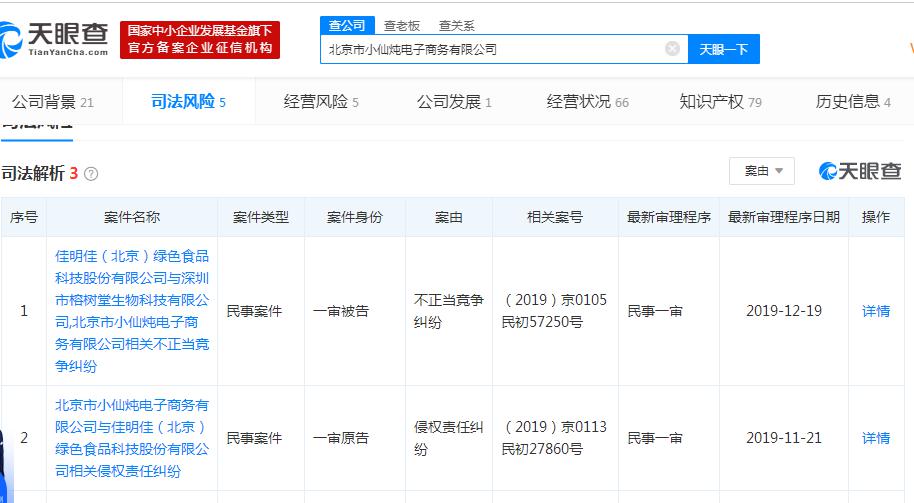Click the 司法解析 section heading
The height and width of the screenshot is (503, 914).
[x=33, y=173]
